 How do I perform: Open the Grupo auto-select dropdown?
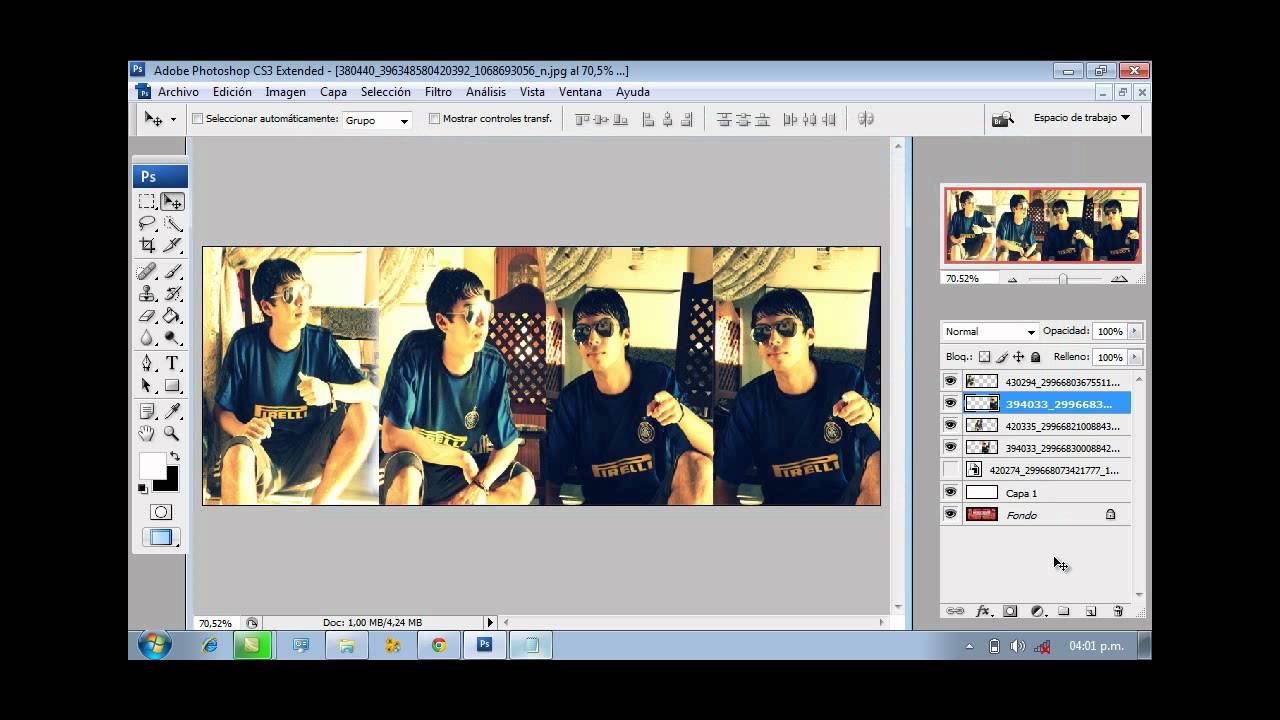pos(377,120)
